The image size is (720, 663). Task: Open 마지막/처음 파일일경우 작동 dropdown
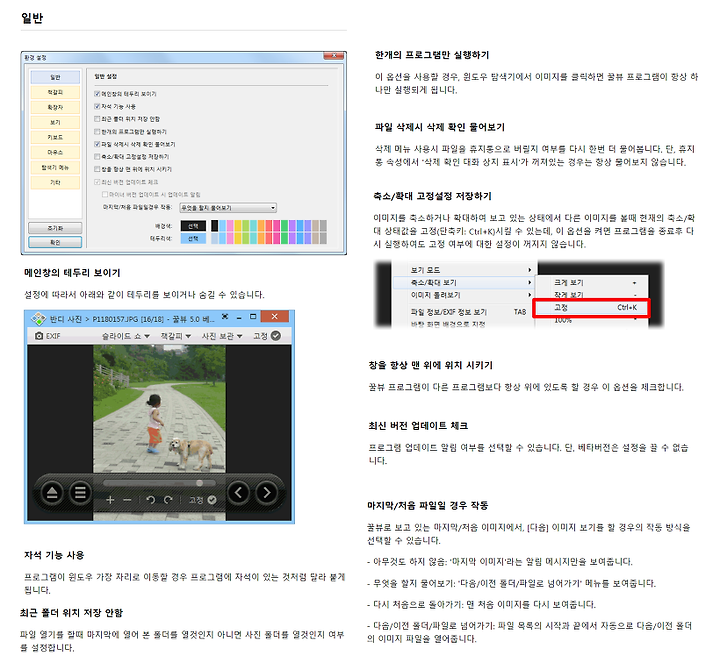[x=228, y=208]
